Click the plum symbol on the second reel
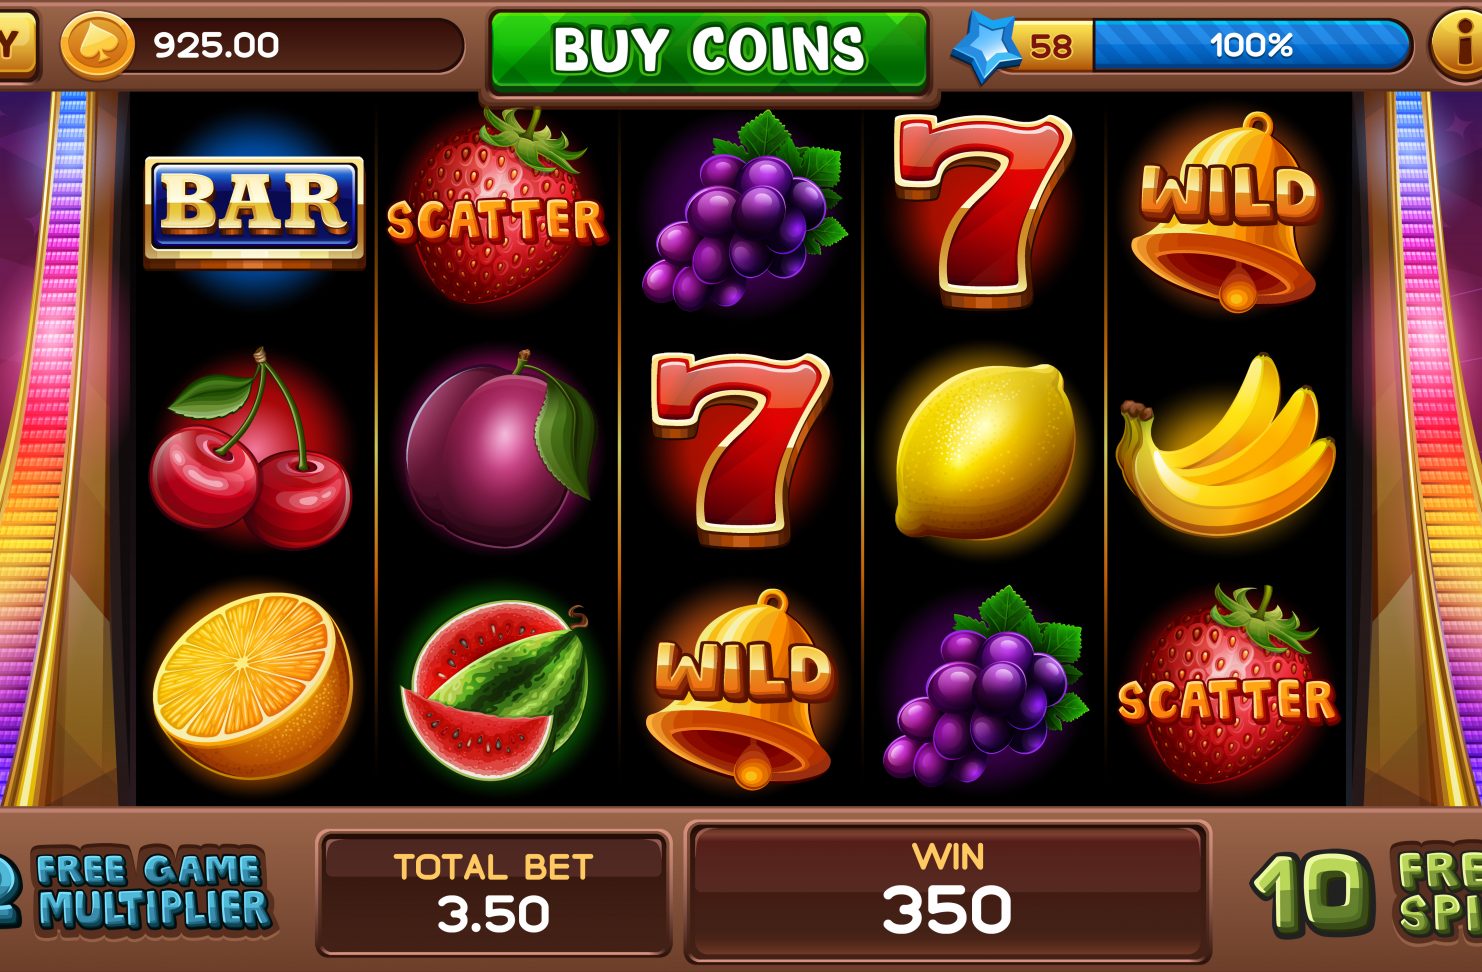The image size is (1482, 972). click(x=499, y=448)
